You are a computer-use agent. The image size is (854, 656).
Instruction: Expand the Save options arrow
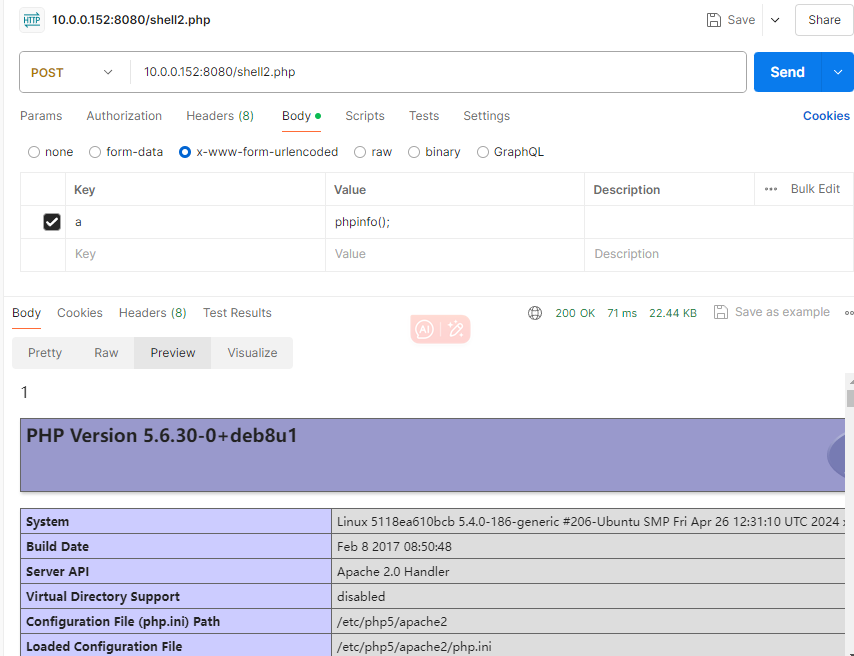pyautogui.click(x=775, y=20)
